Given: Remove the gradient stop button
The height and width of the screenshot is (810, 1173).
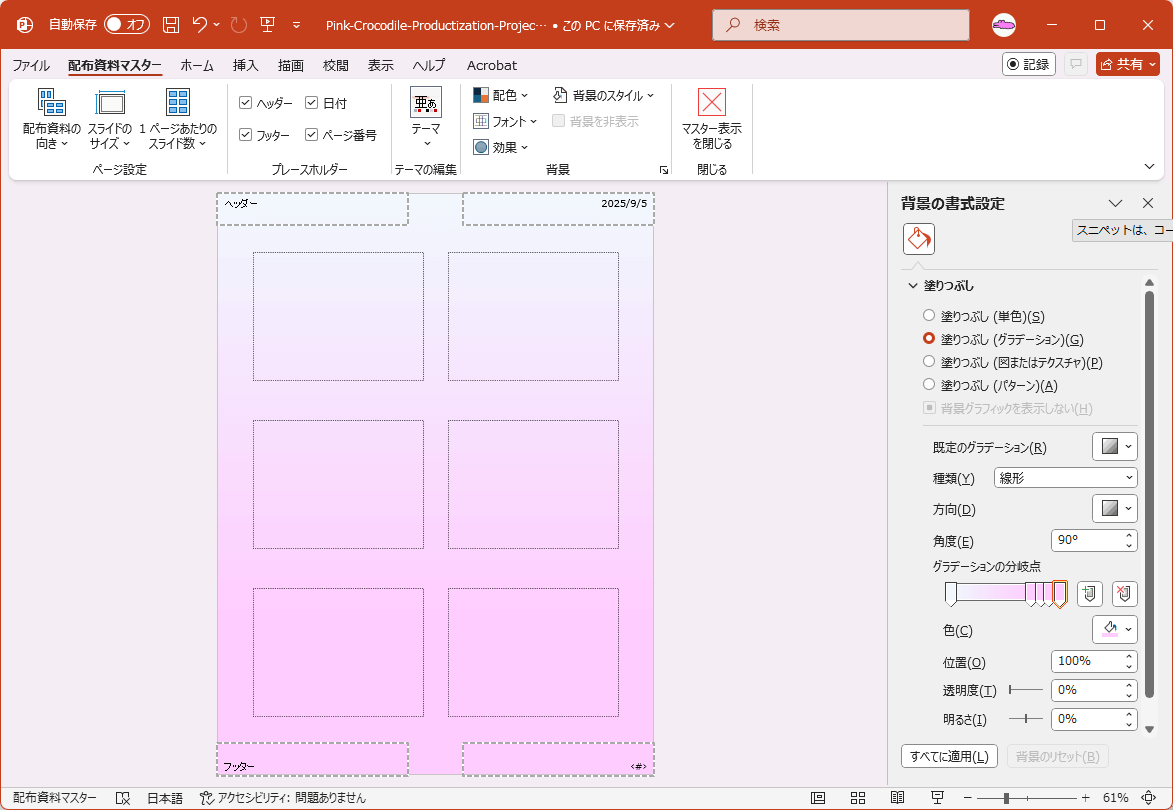Looking at the screenshot, I should tap(1124, 594).
